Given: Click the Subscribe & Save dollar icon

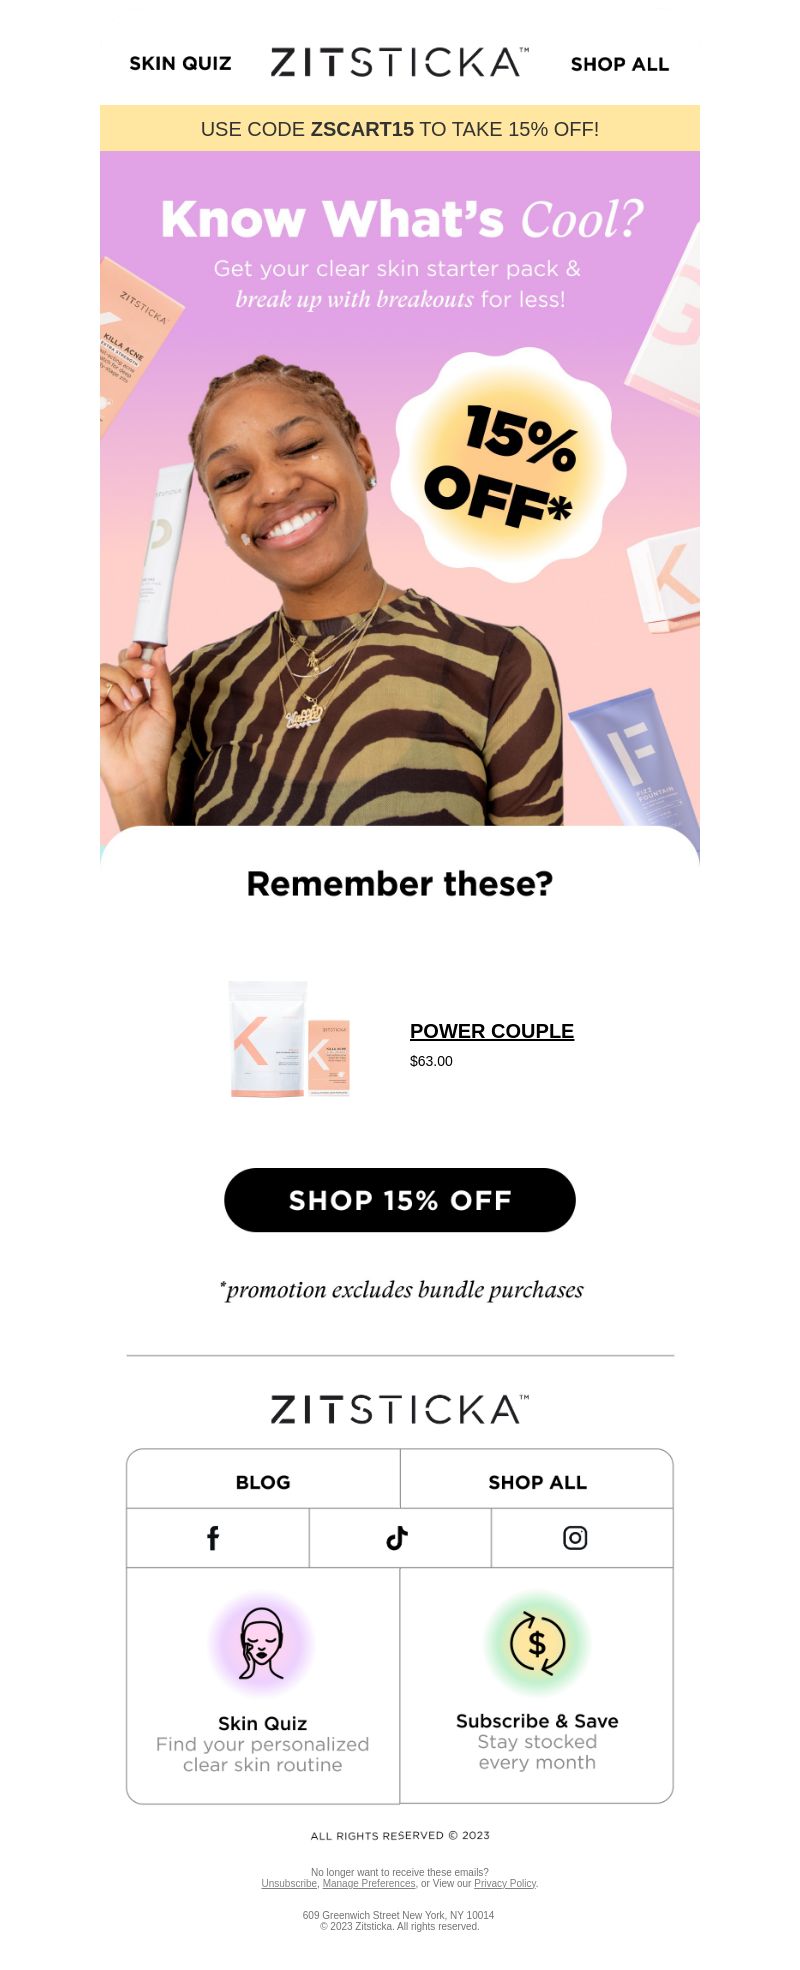Looking at the screenshot, I should coord(537,1643).
